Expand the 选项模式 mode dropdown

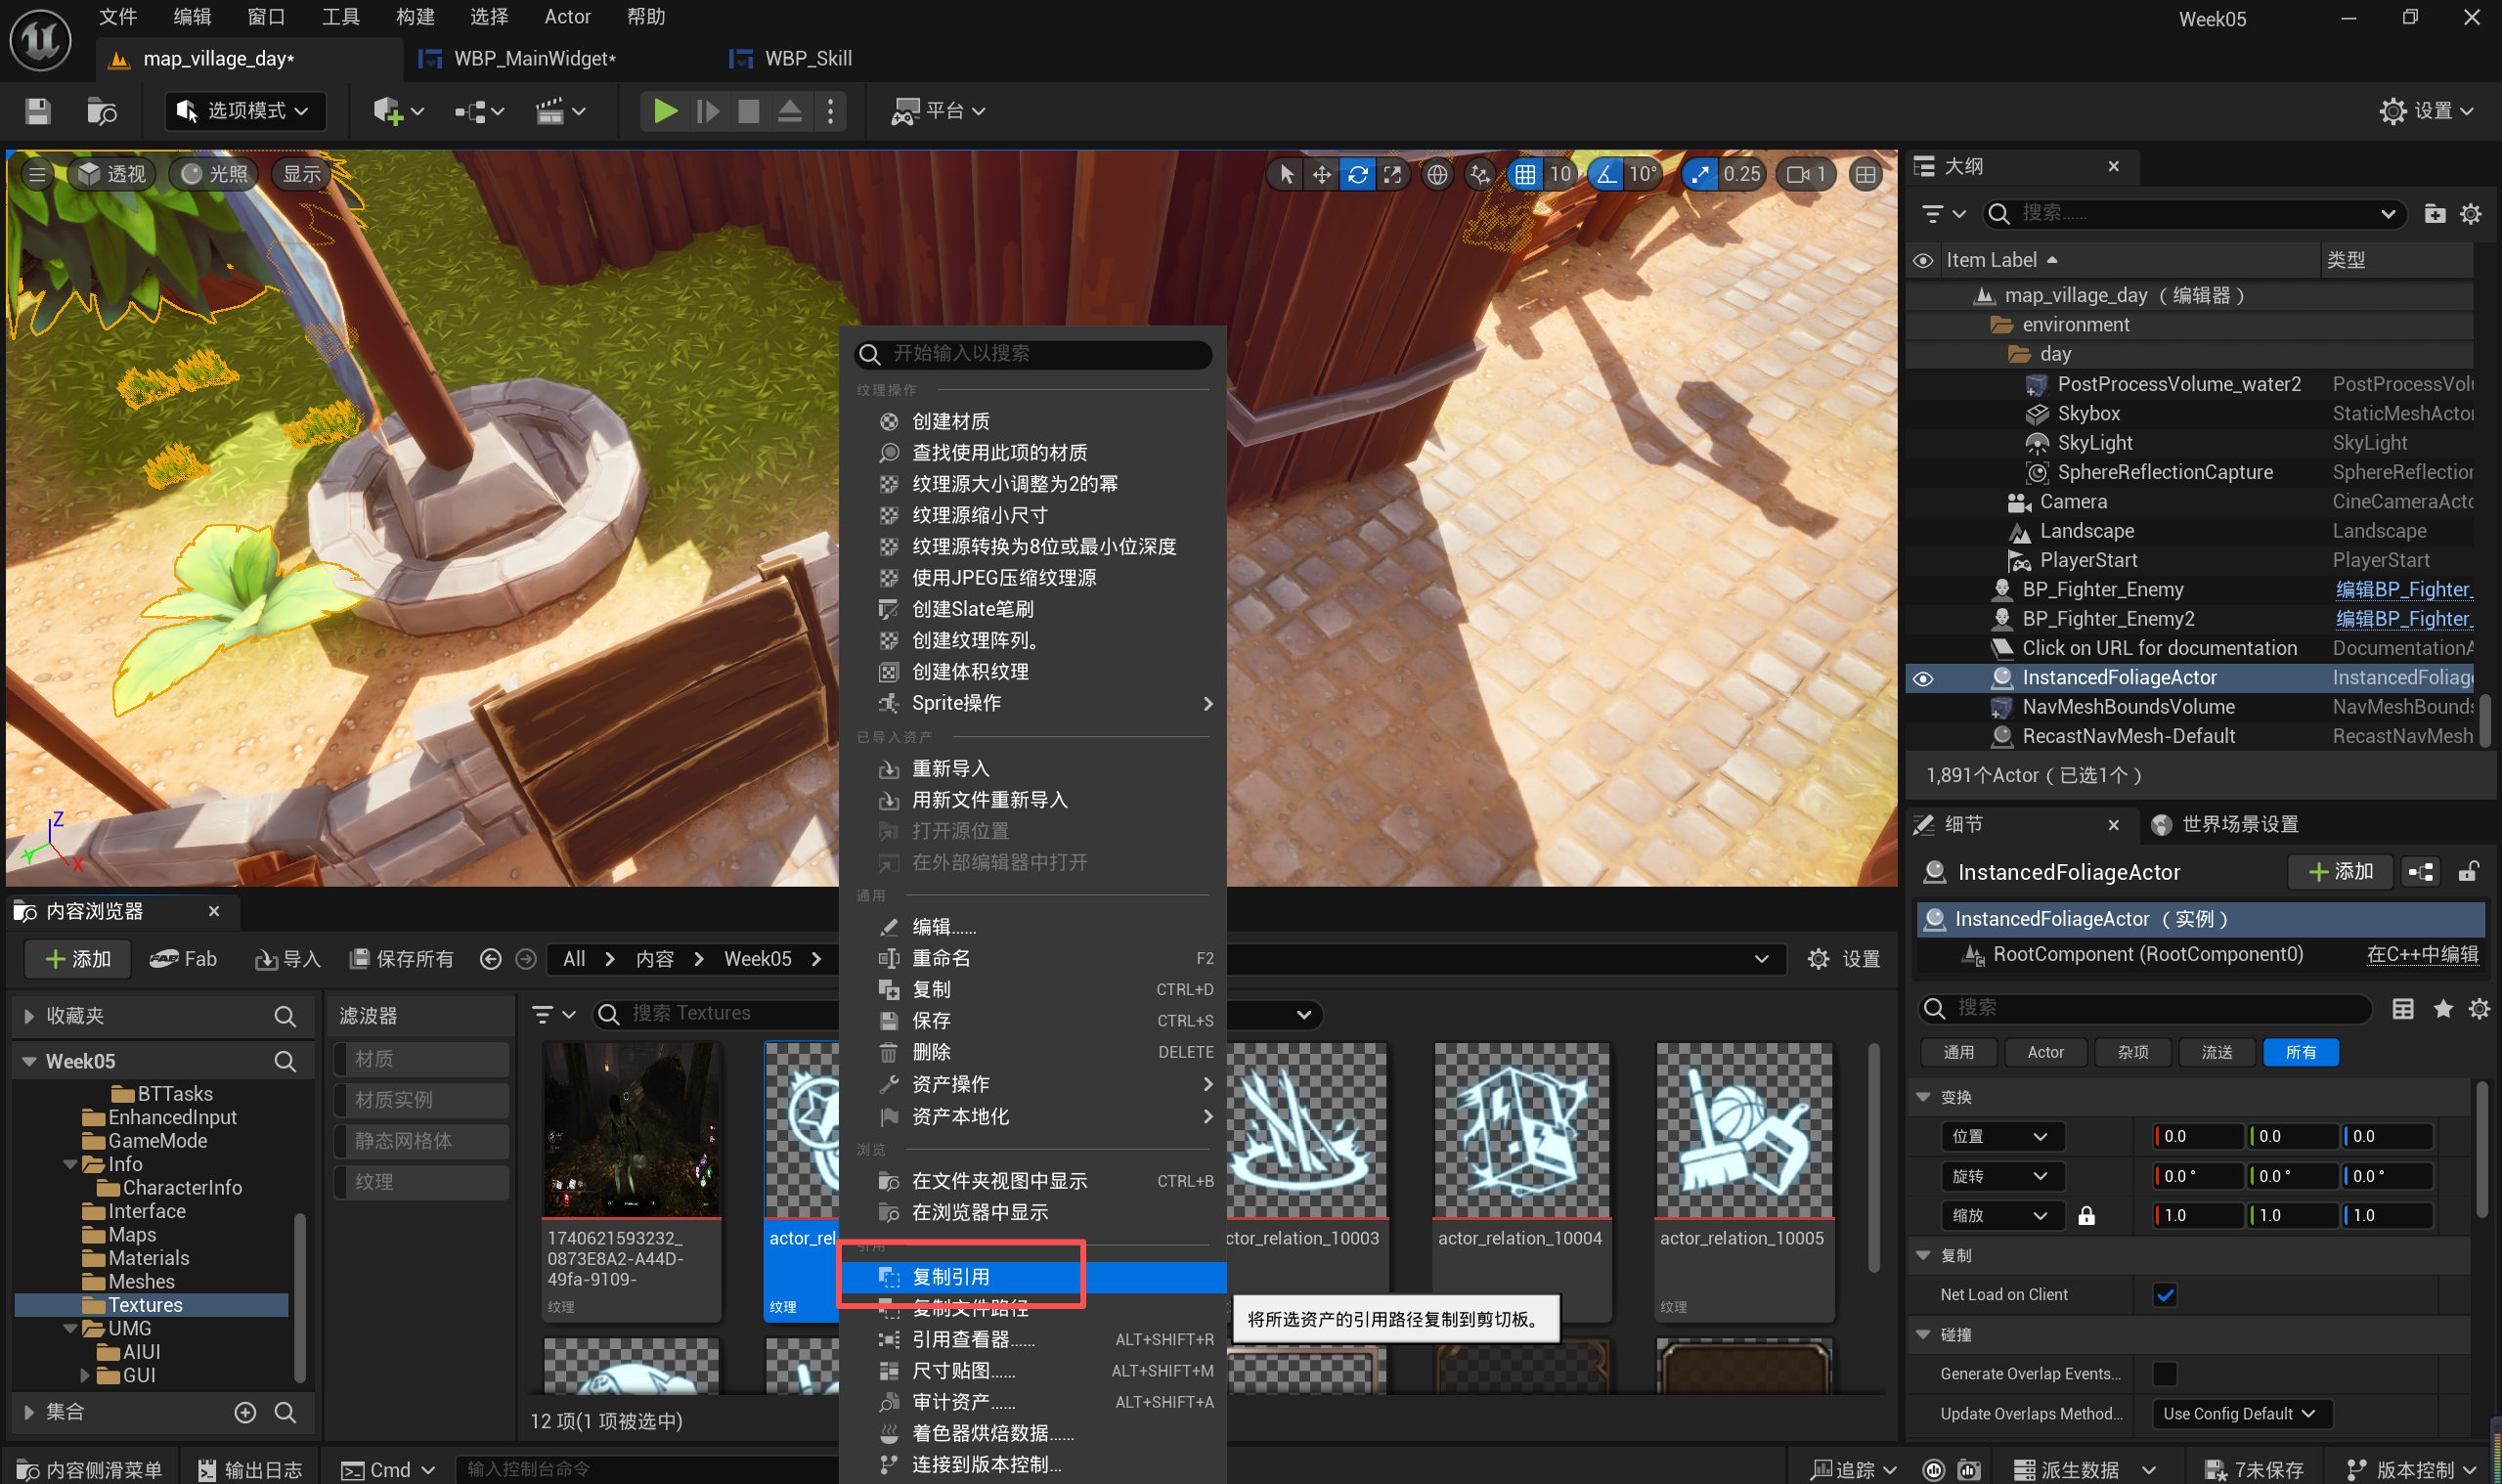245,111
